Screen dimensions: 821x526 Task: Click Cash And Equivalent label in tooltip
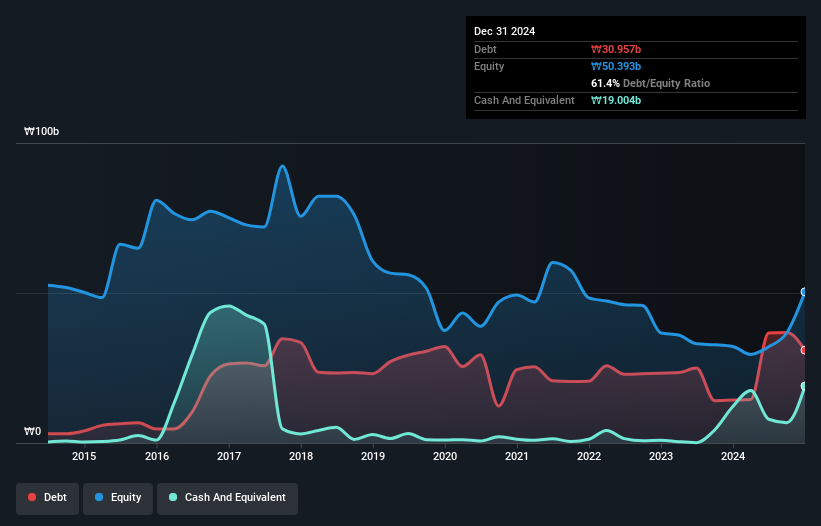524,100
